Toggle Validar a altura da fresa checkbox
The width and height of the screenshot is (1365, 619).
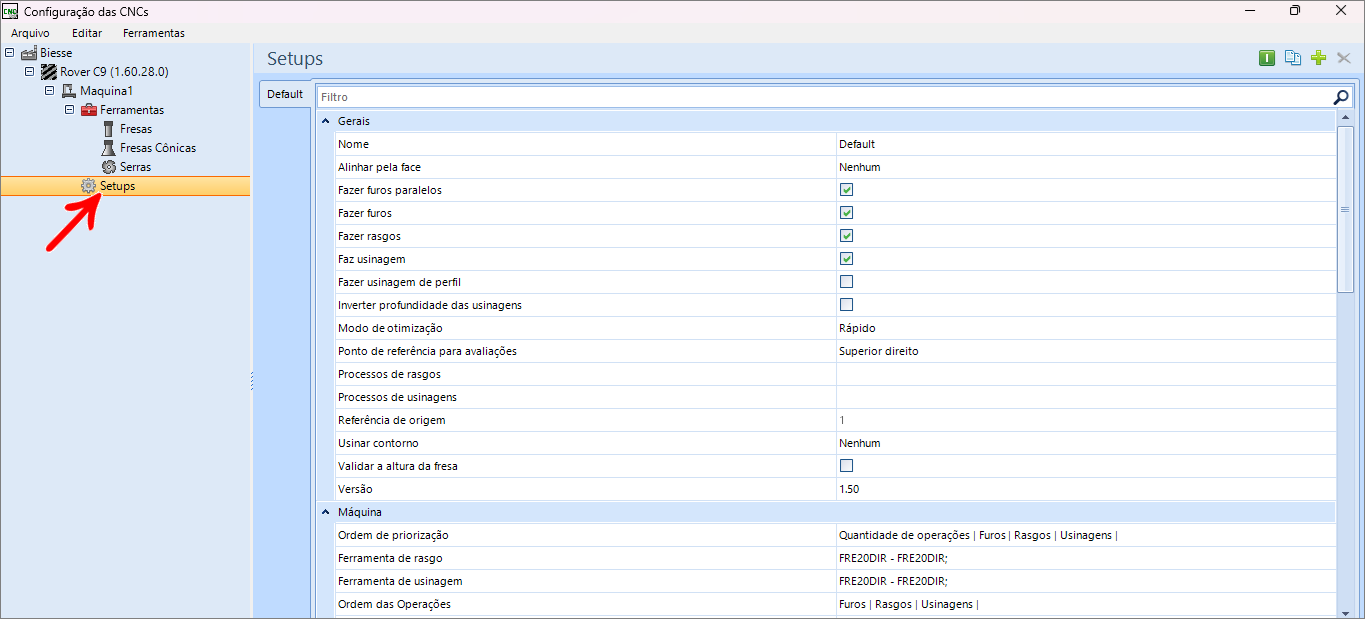(846, 466)
